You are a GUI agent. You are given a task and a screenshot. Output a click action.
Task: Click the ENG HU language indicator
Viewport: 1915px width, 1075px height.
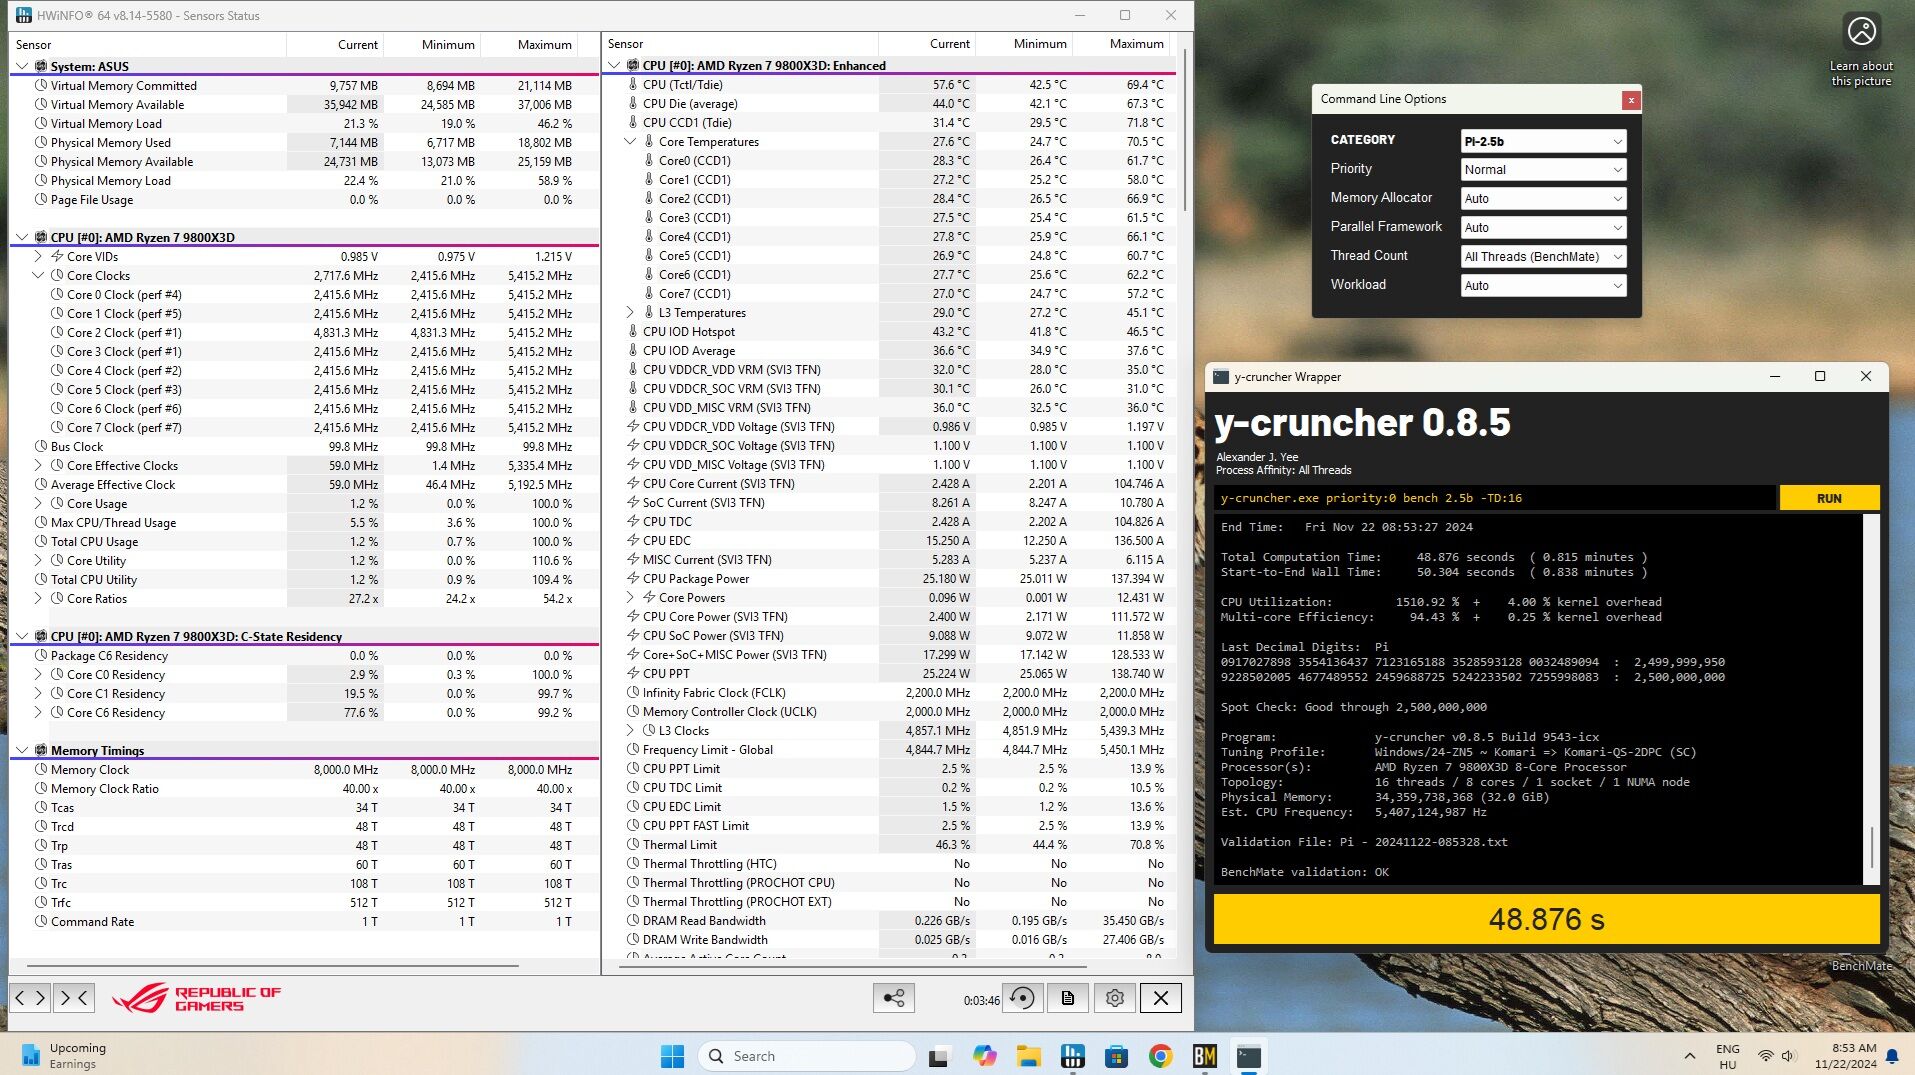1727,1056
